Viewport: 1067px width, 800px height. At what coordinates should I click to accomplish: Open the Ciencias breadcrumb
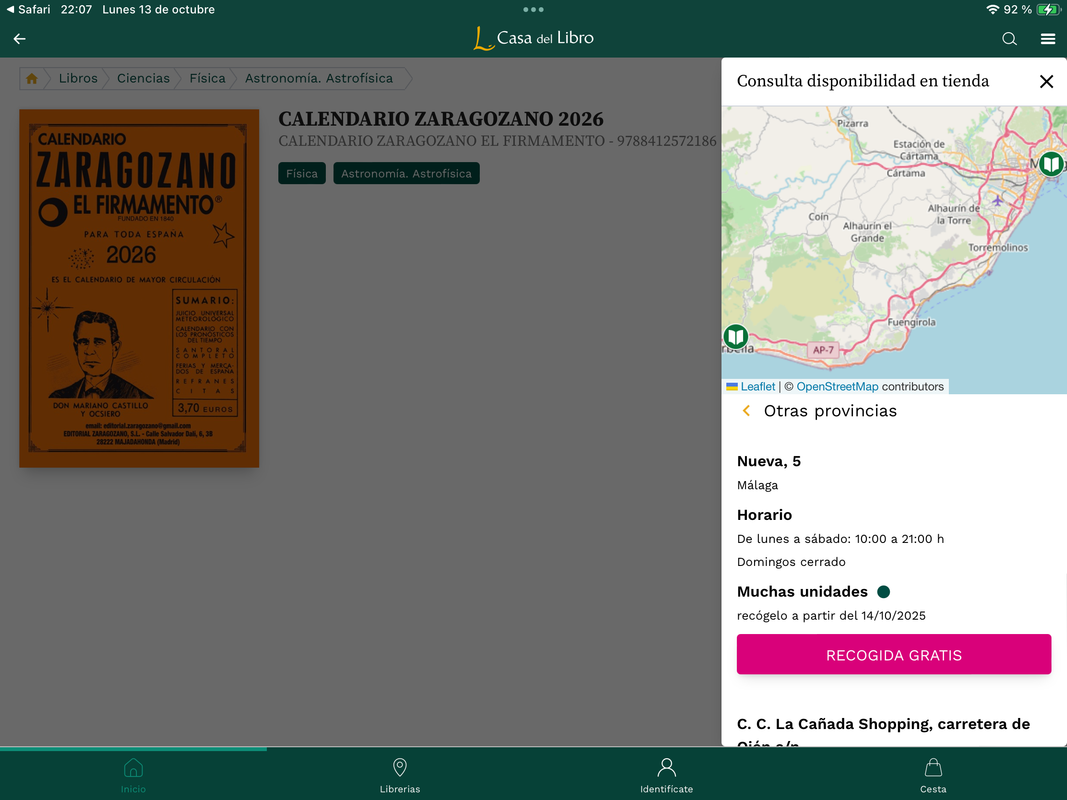coord(143,78)
